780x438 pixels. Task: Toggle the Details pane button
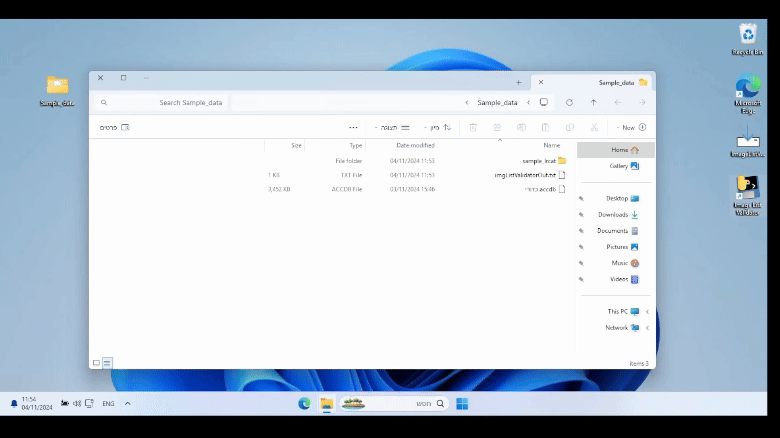114,127
